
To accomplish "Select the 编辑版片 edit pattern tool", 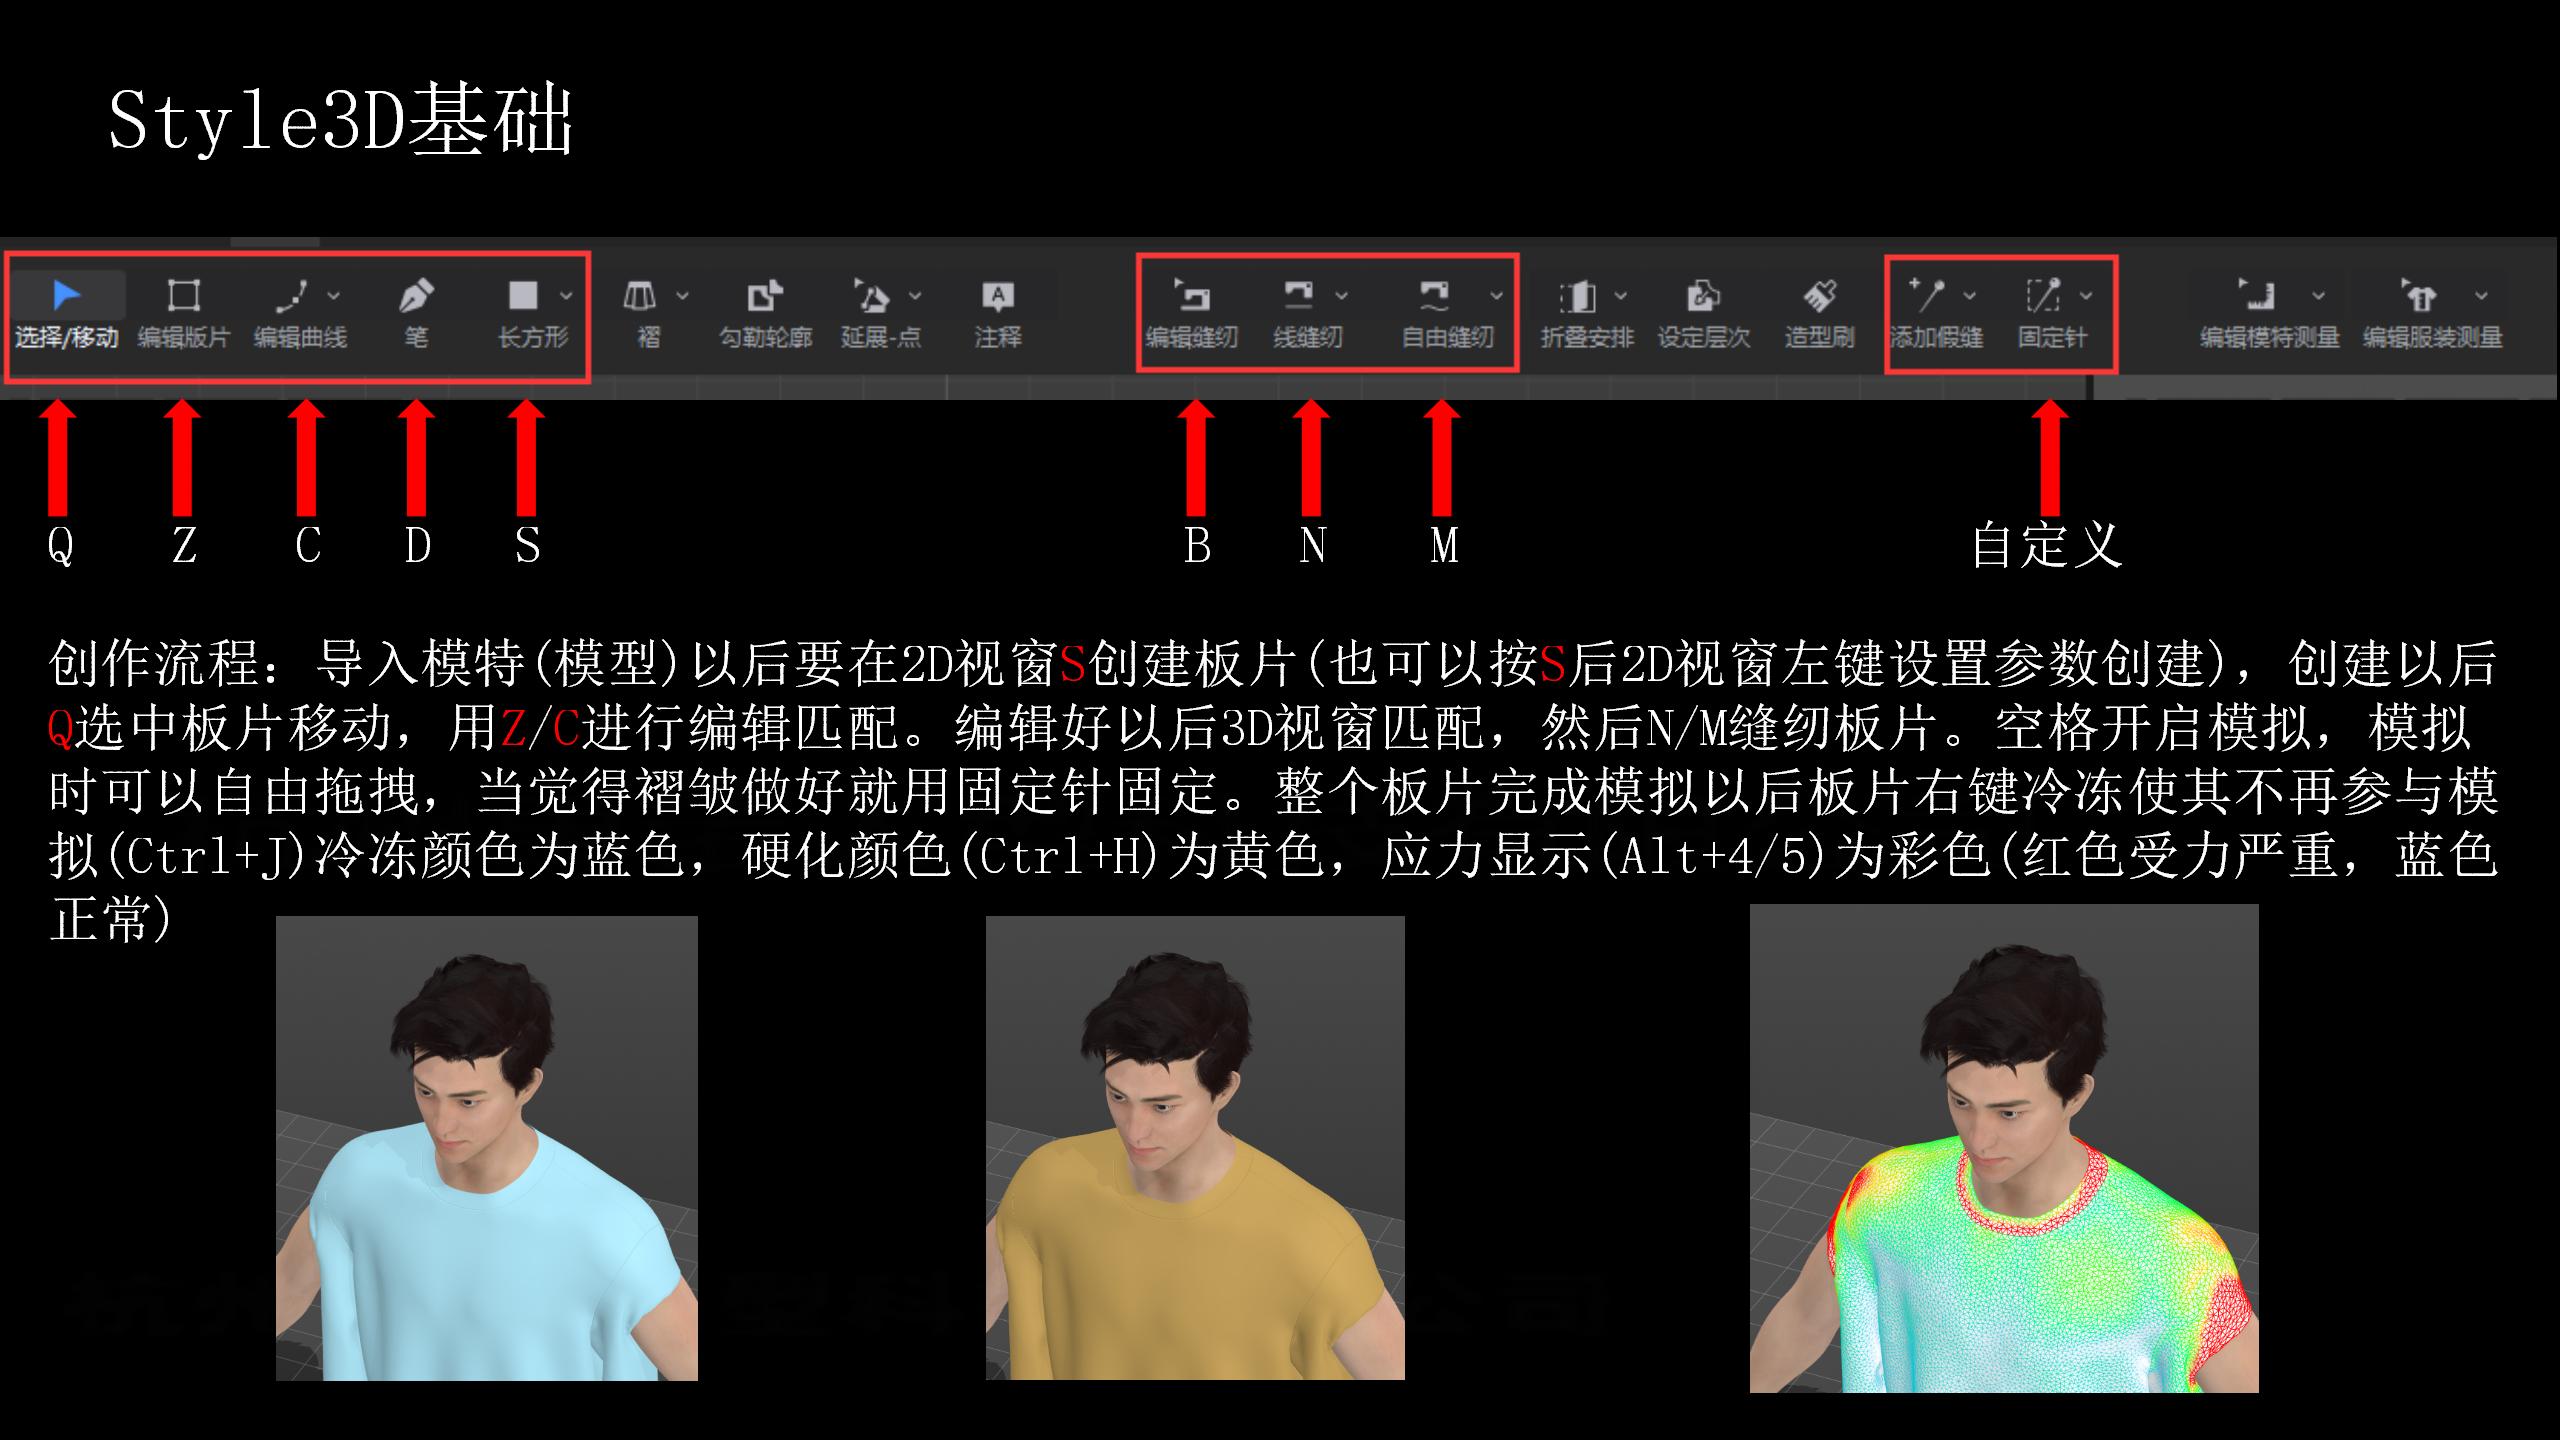I will click(183, 312).
